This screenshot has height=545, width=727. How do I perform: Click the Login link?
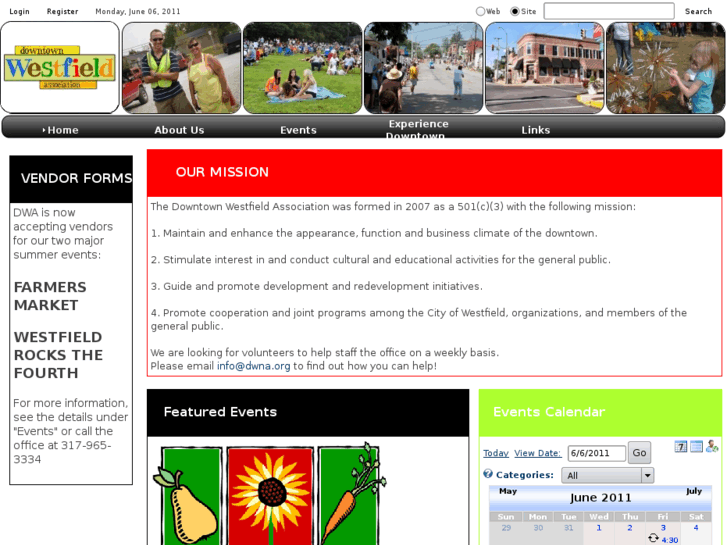[x=19, y=12]
